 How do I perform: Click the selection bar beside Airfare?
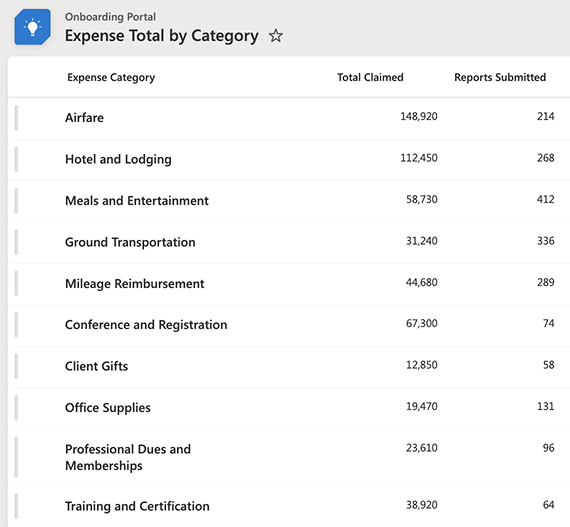point(16,117)
